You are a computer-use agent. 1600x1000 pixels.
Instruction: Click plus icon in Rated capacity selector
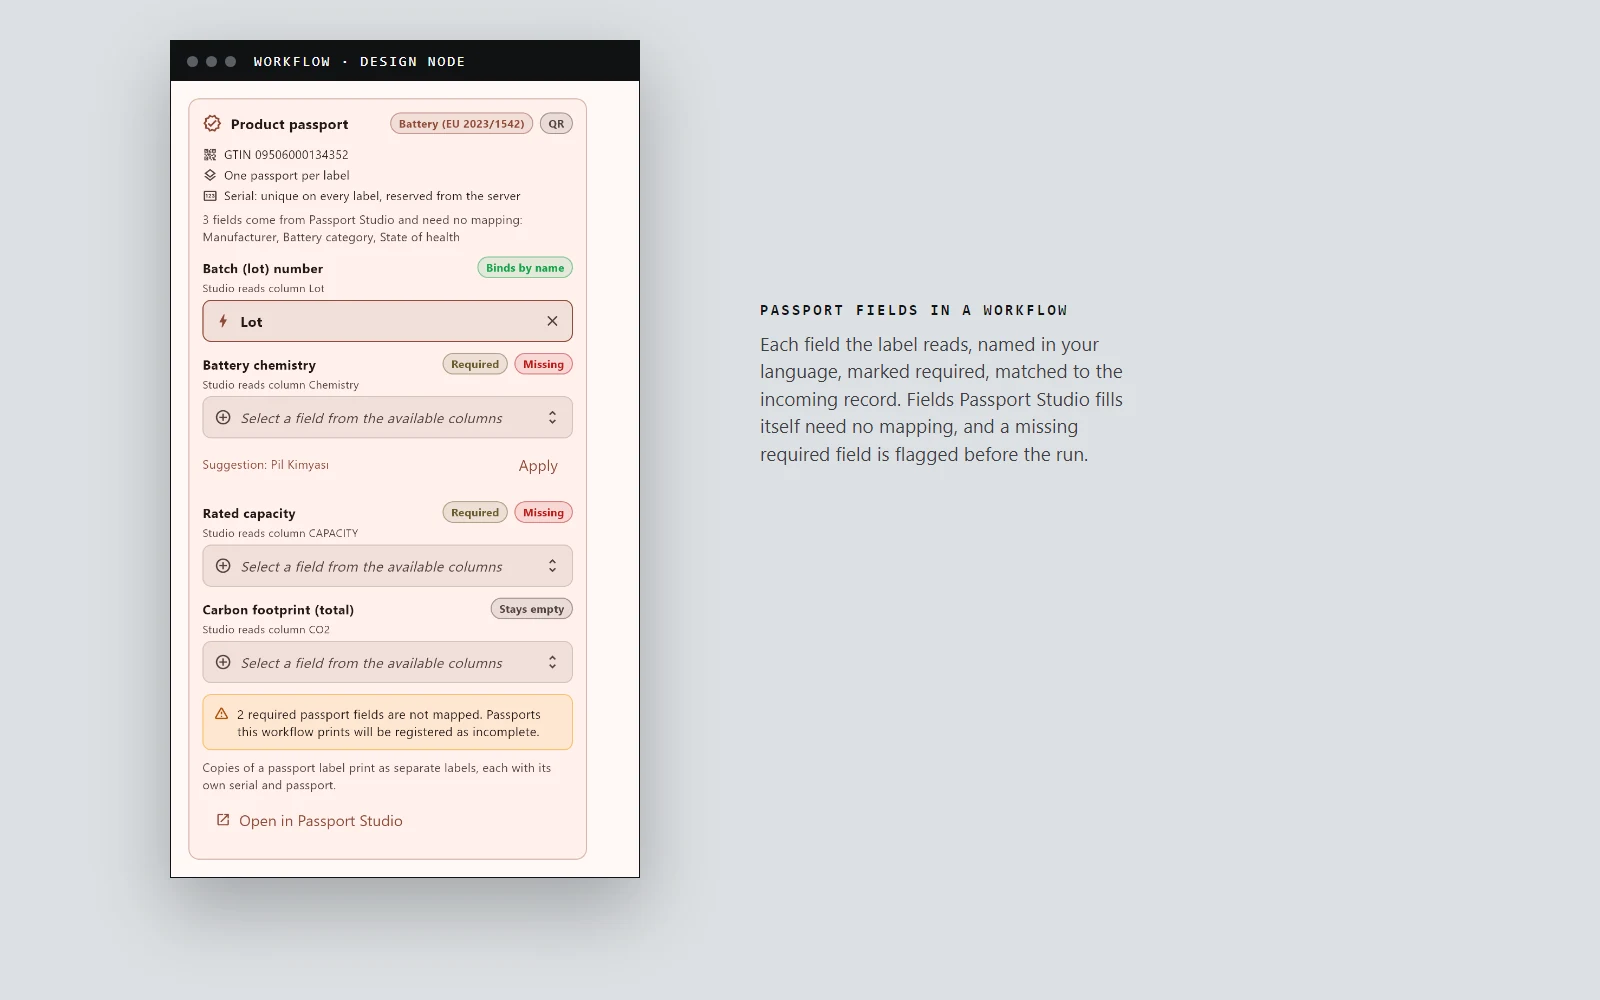pyautogui.click(x=223, y=566)
